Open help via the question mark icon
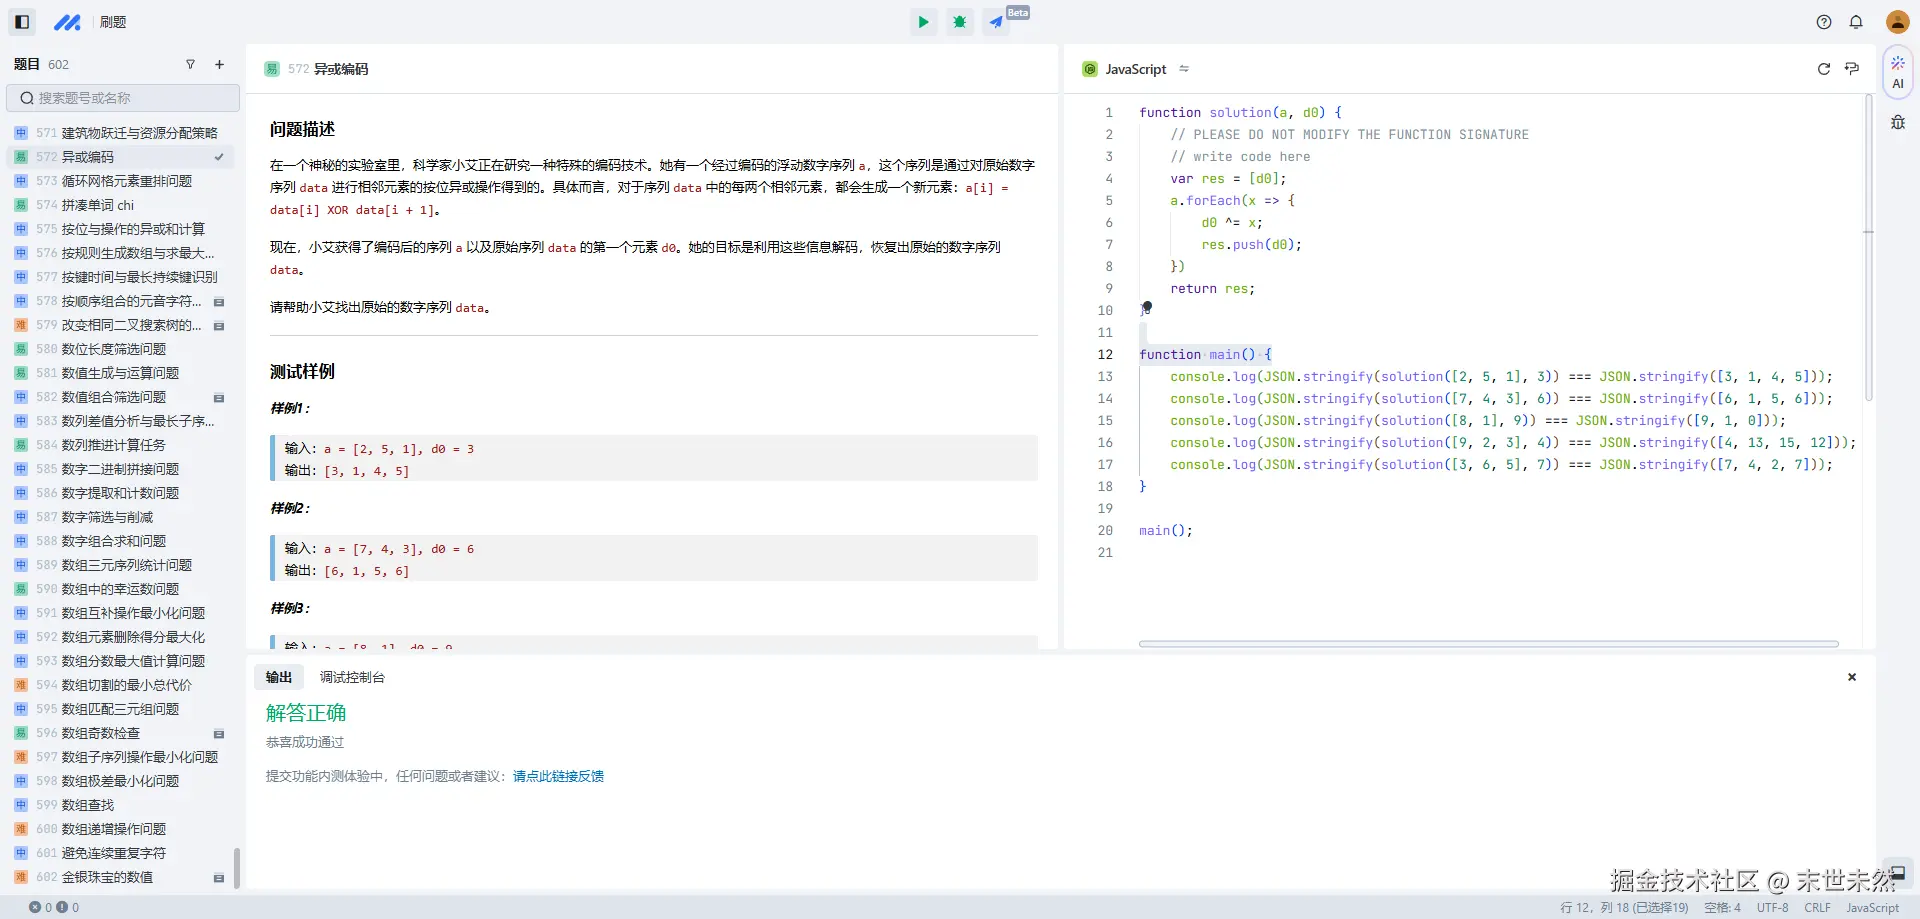 [x=1824, y=22]
